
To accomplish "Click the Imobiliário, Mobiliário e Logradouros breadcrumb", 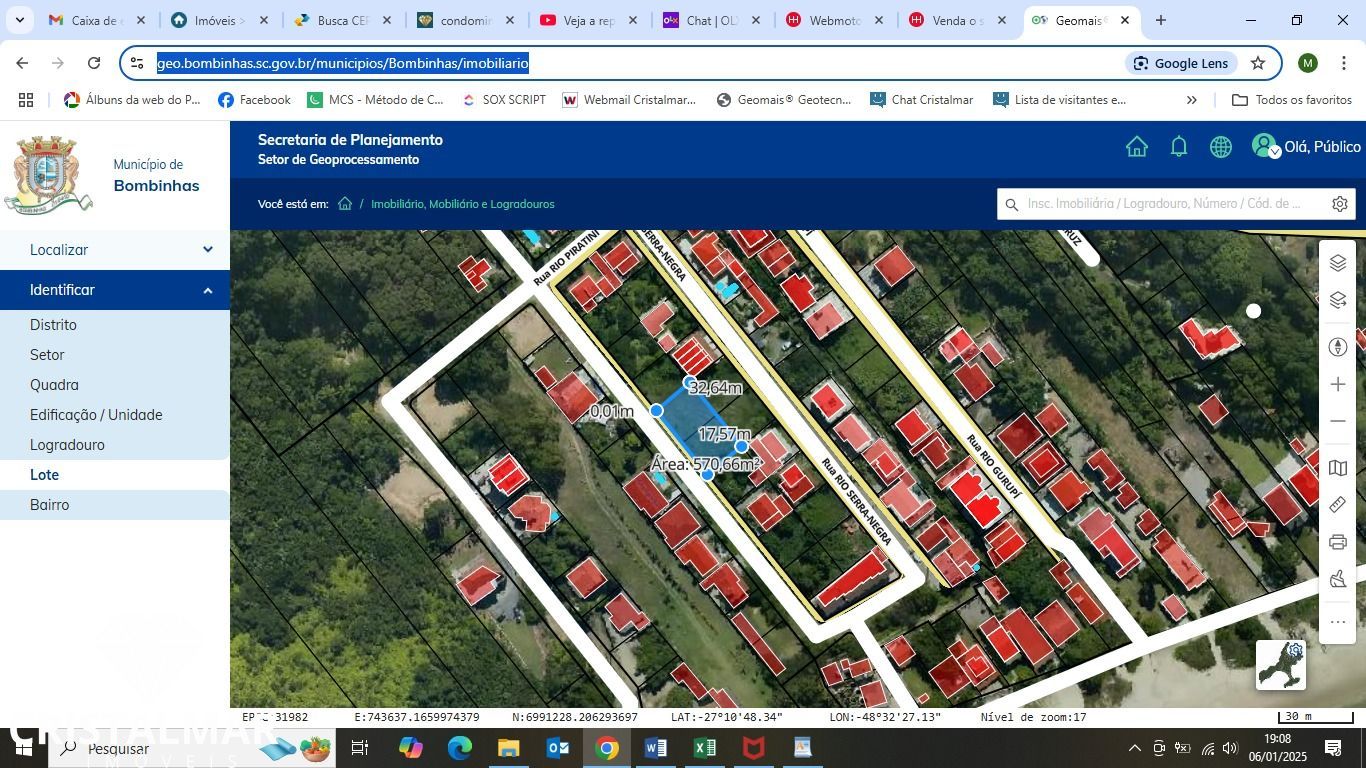I will [x=462, y=204].
